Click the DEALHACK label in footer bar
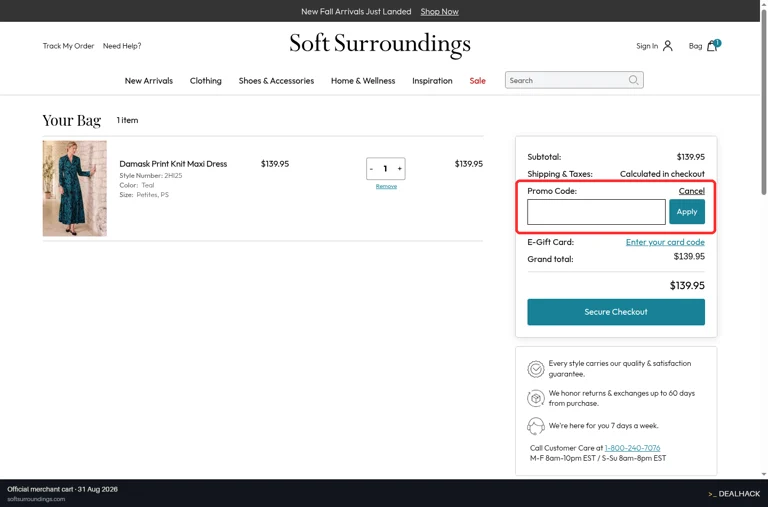Image resolution: width=768 pixels, height=507 pixels. point(734,494)
